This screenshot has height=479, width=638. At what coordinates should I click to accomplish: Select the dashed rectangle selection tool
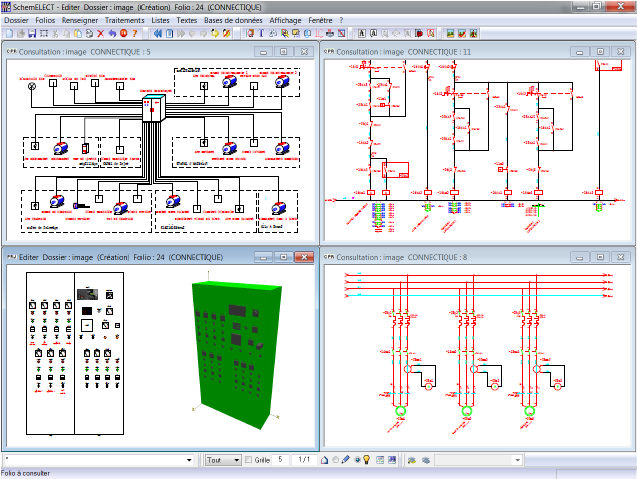pos(44,33)
